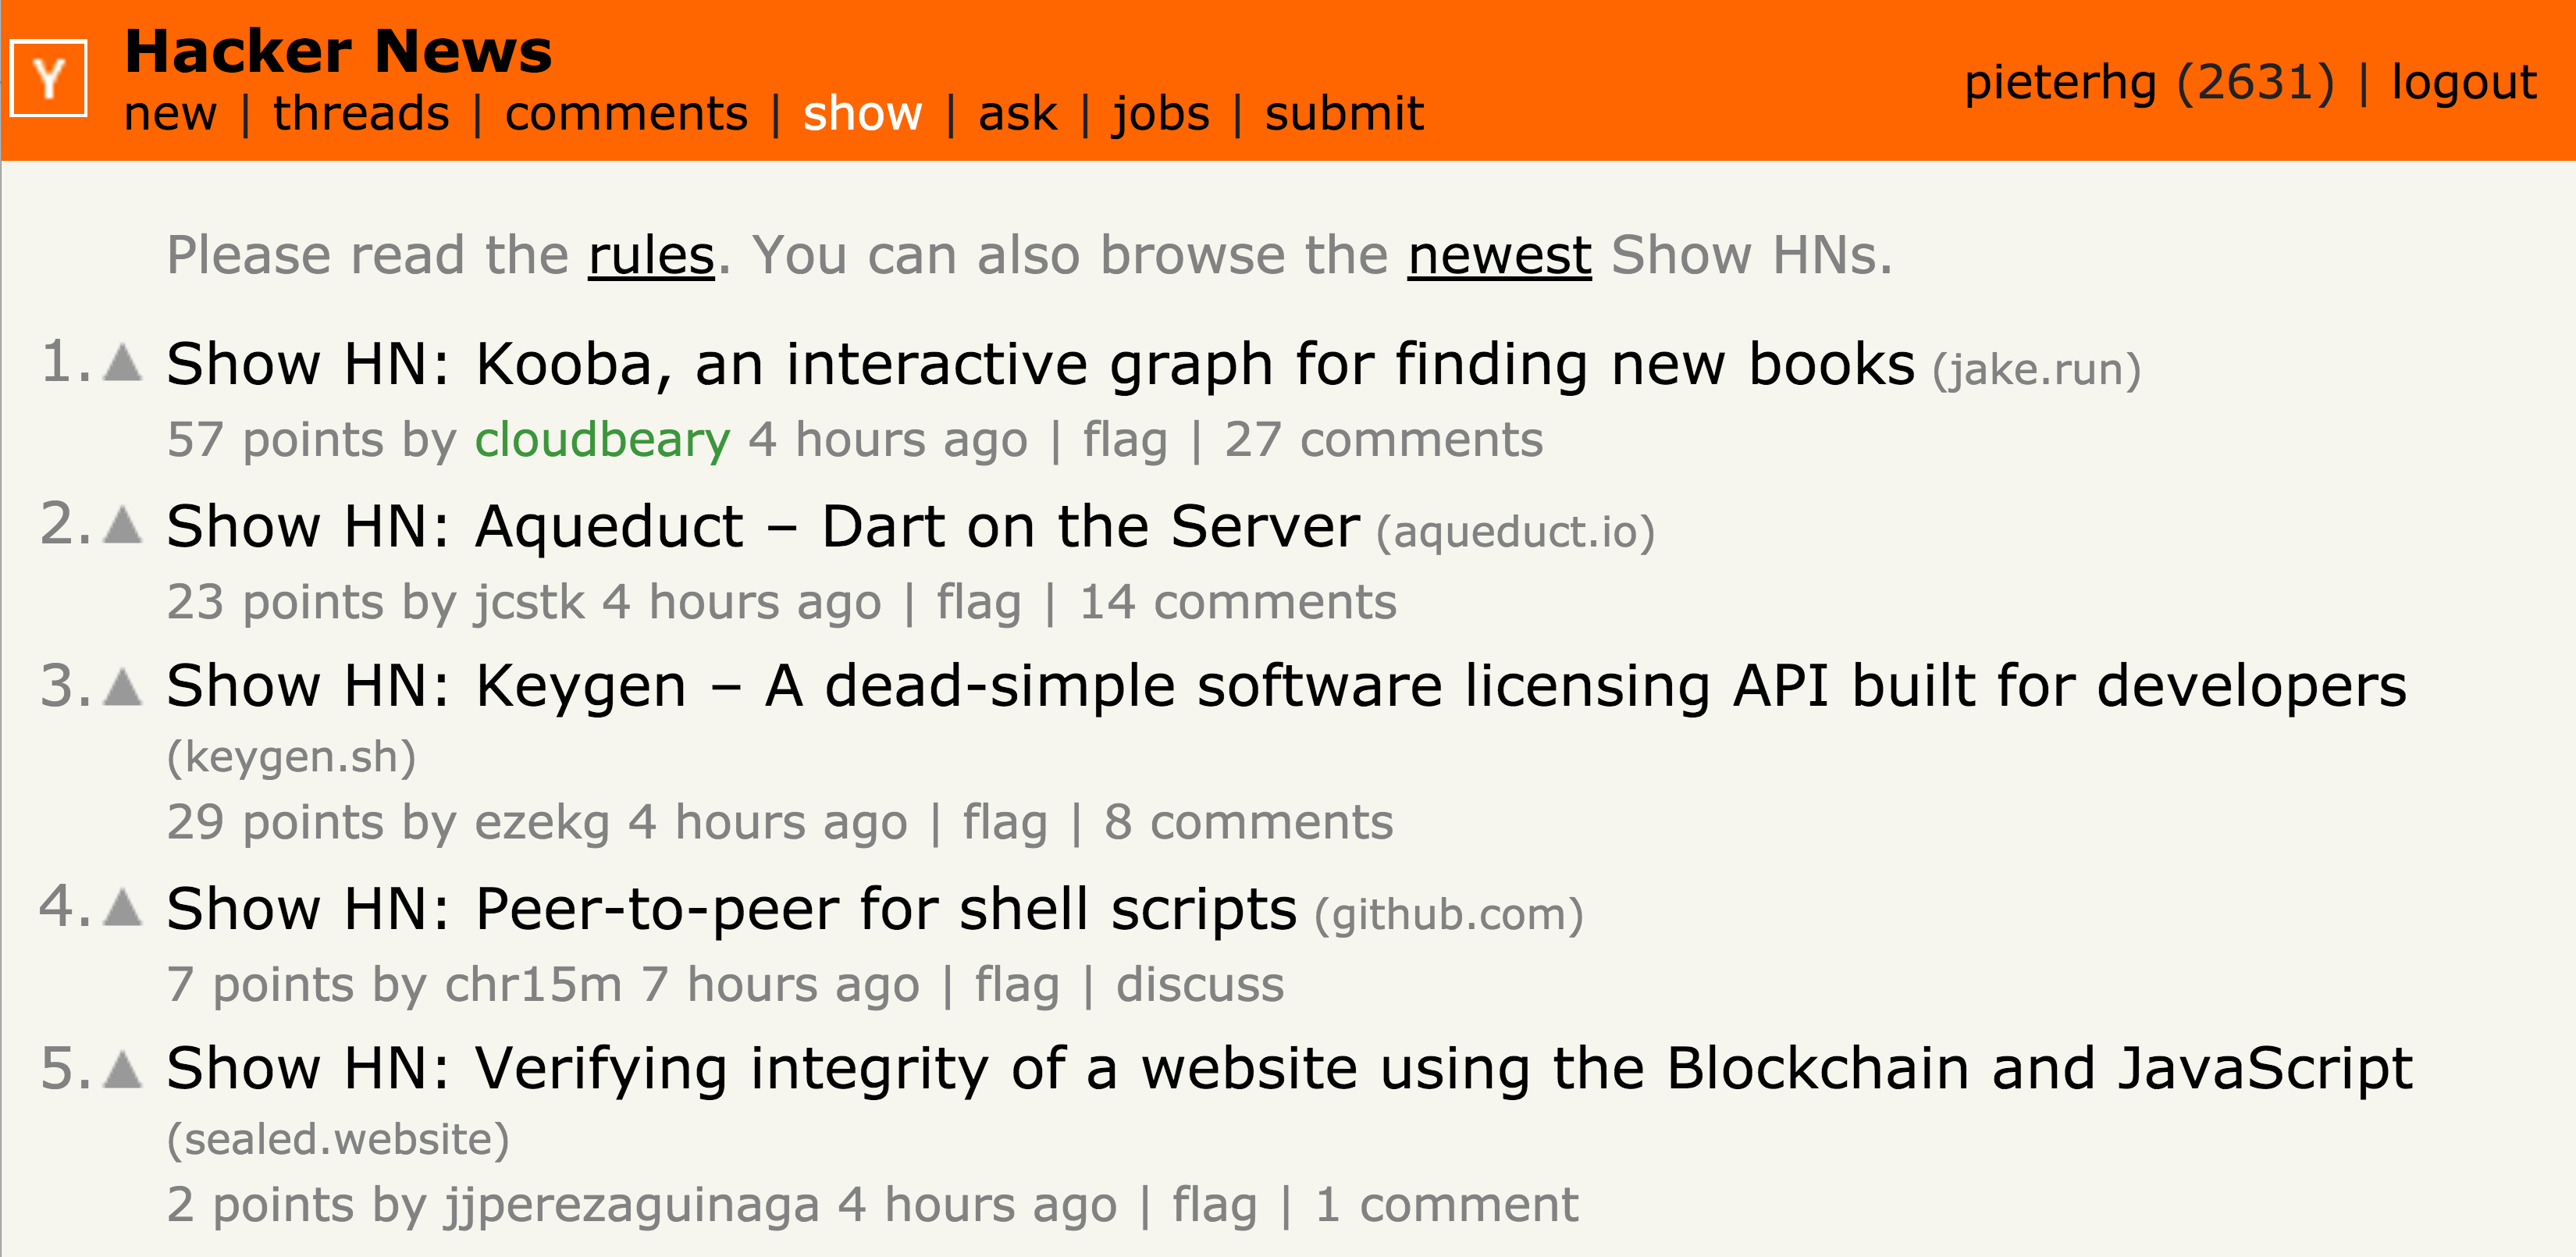Go to the threads page

click(x=361, y=114)
